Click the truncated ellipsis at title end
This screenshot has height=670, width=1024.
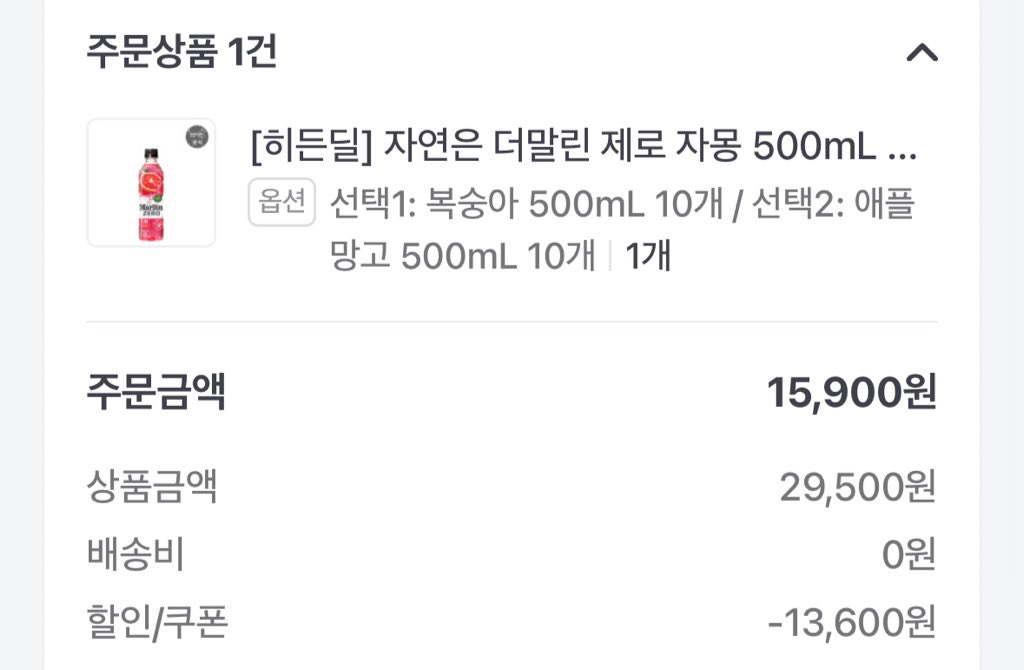tap(902, 150)
